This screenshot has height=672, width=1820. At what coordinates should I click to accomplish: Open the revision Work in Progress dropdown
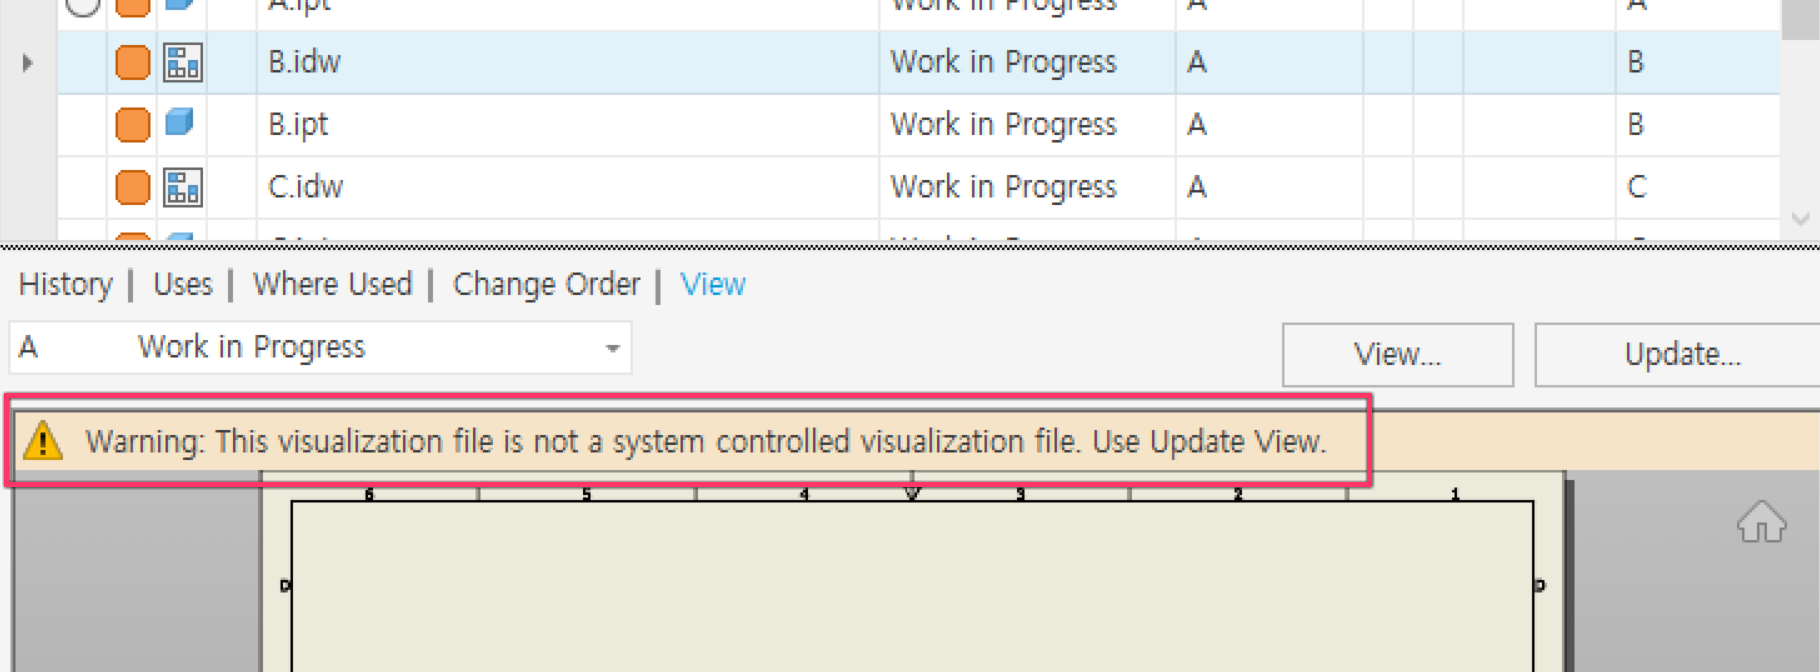click(x=612, y=348)
